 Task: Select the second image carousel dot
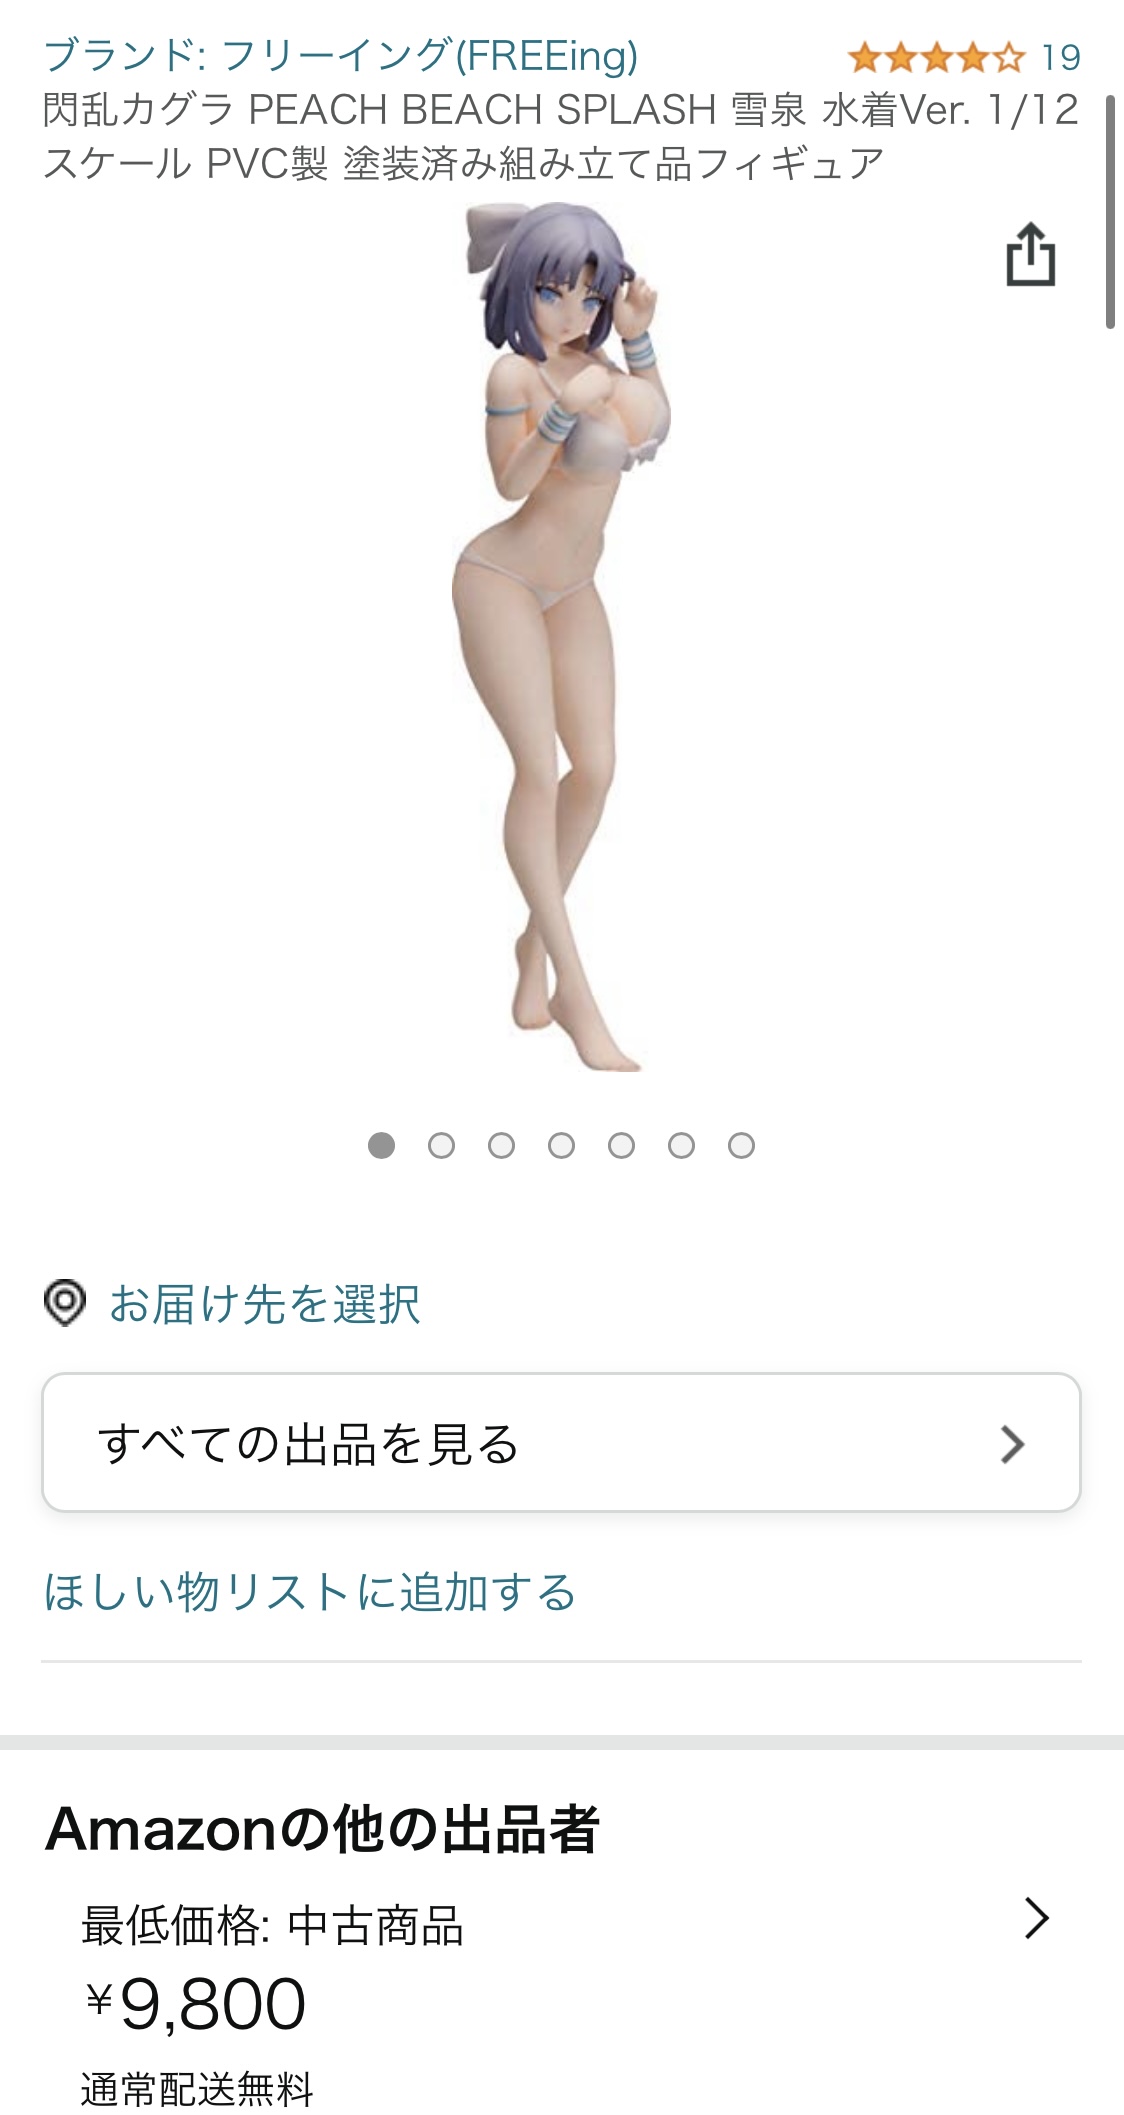441,1145
